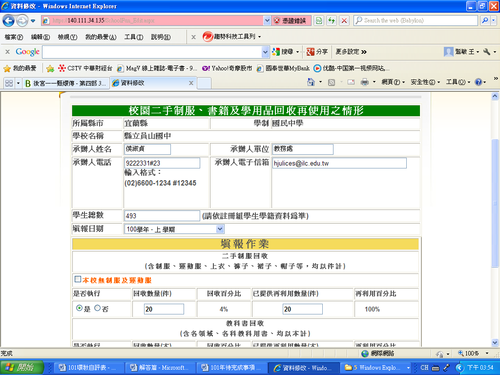500x375 pixels.
Task: Open the MagV 線上雜誌 favorites link
Action: click(x=157, y=68)
